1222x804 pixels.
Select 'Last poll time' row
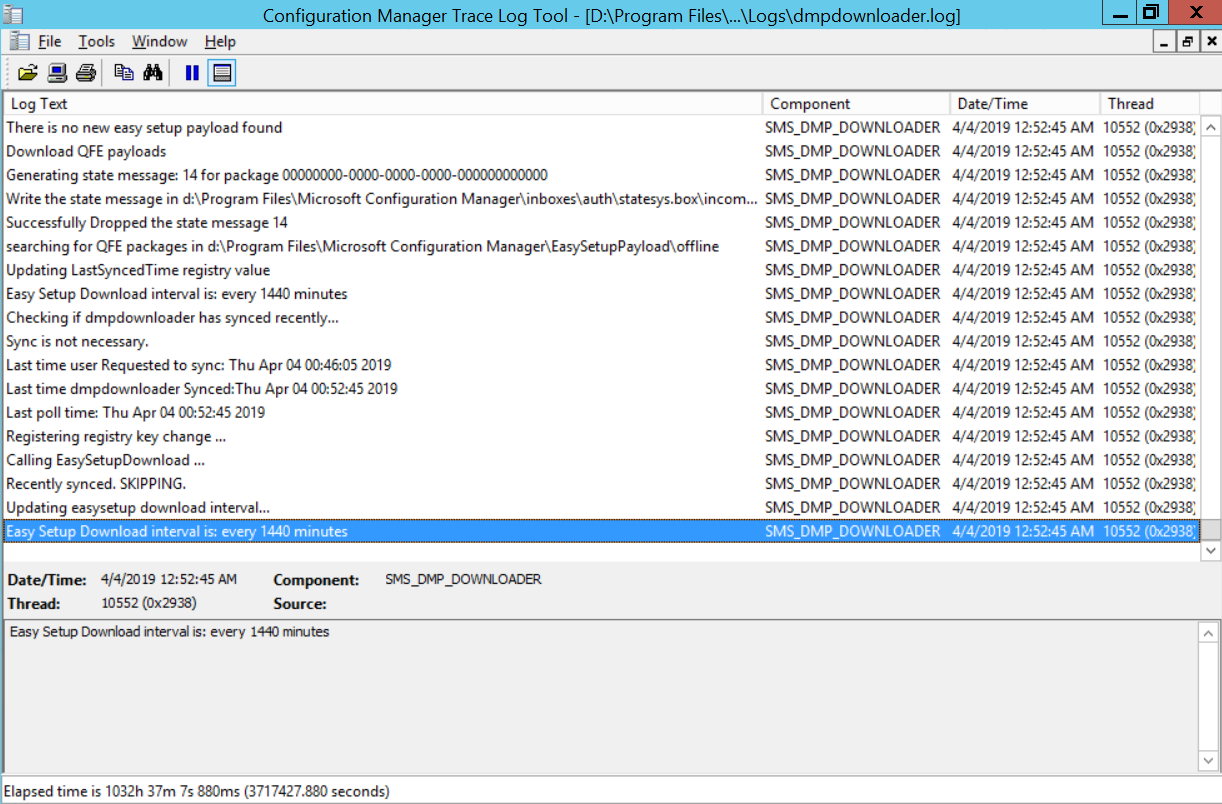point(601,413)
